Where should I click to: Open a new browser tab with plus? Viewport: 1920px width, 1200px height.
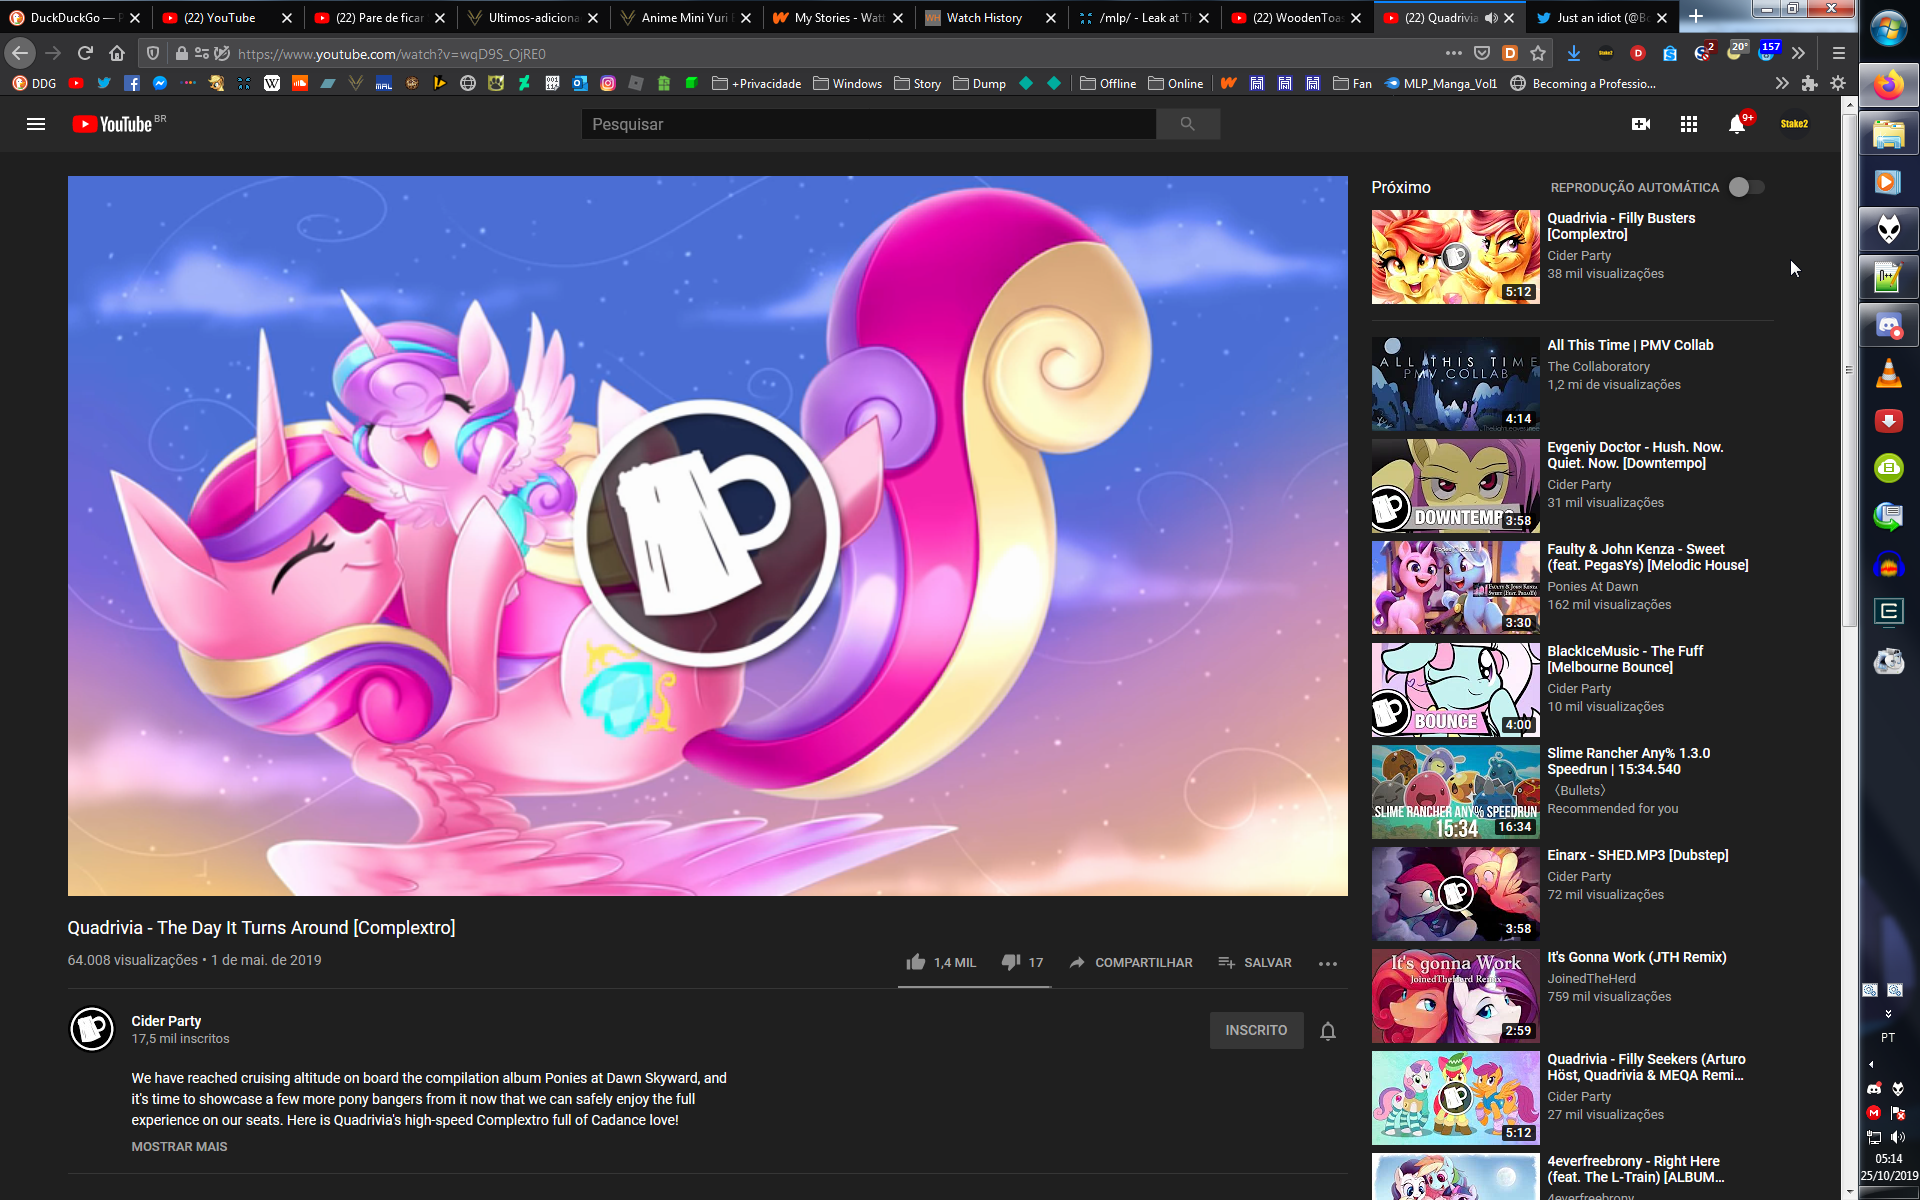point(1696,17)
